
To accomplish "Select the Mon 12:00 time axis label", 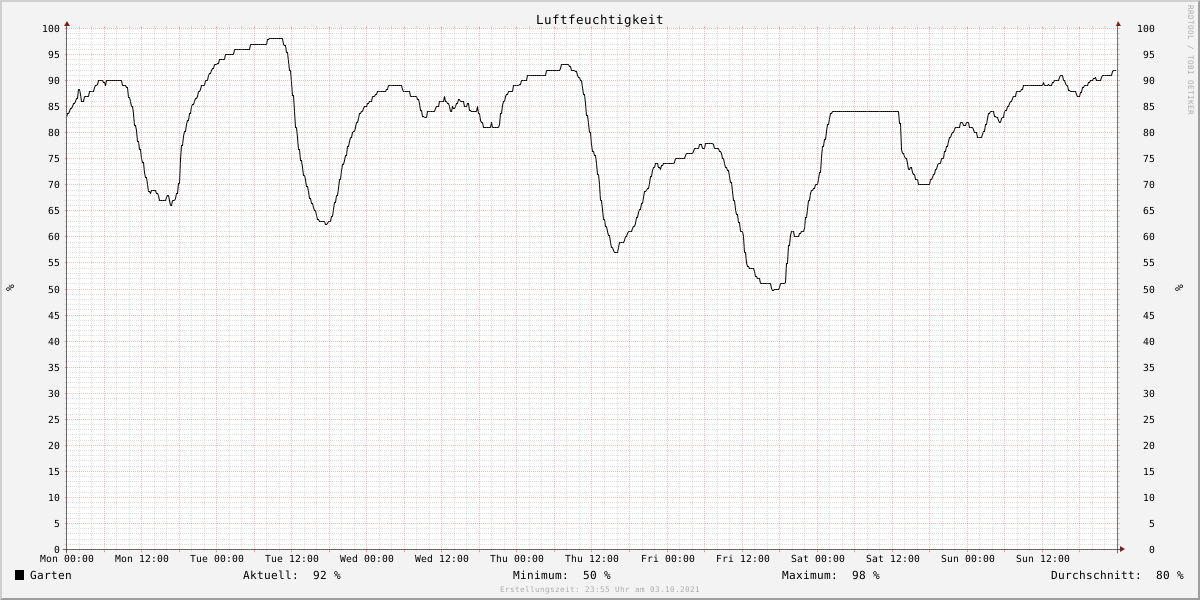I will (142, 559).
